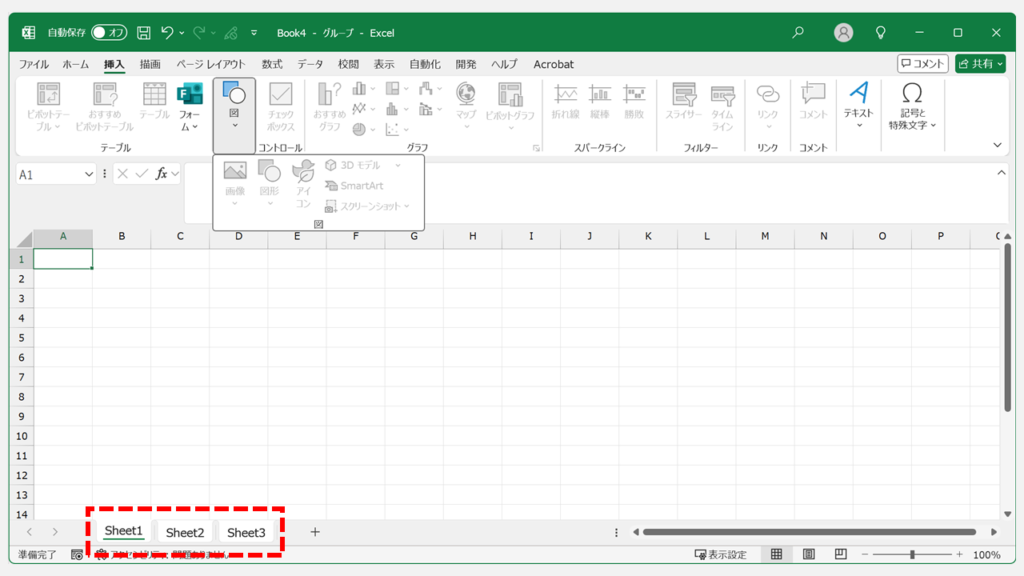Click the title bar search magnifier icon
1024x576 pixels.
(x=798, y=32)
